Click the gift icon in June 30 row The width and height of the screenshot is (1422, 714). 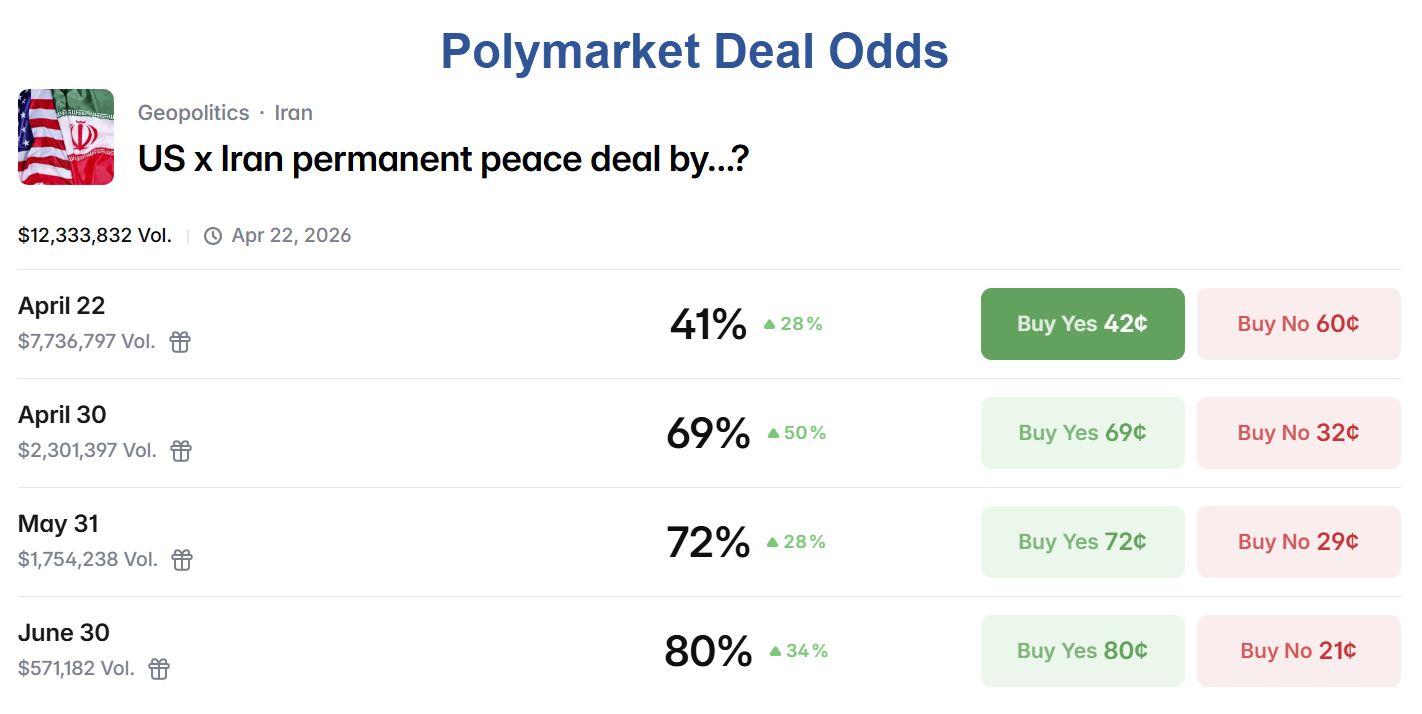pos(159,669)
